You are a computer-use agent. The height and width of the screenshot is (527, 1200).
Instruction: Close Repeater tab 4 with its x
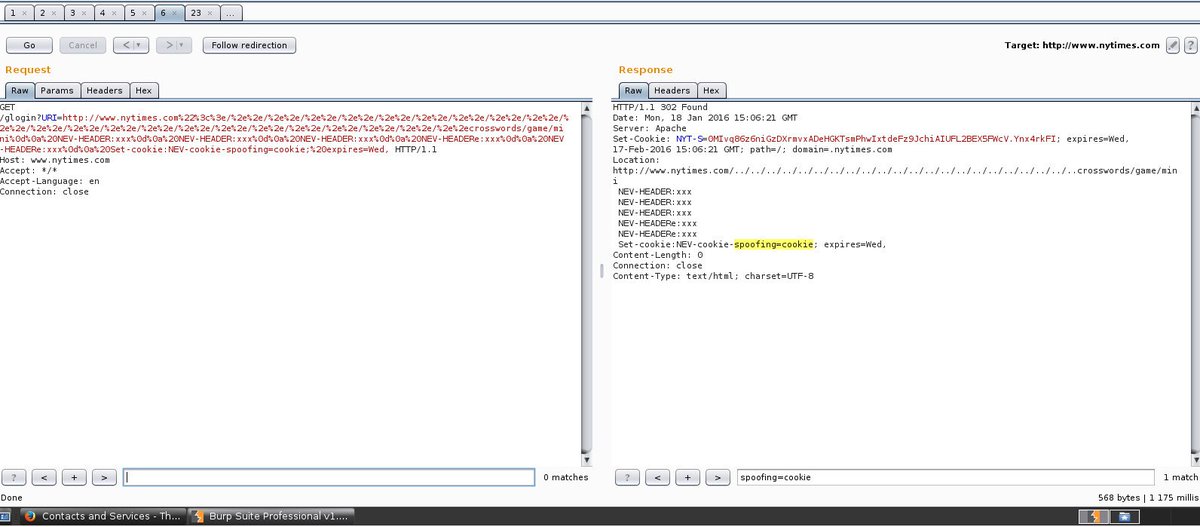112,14
